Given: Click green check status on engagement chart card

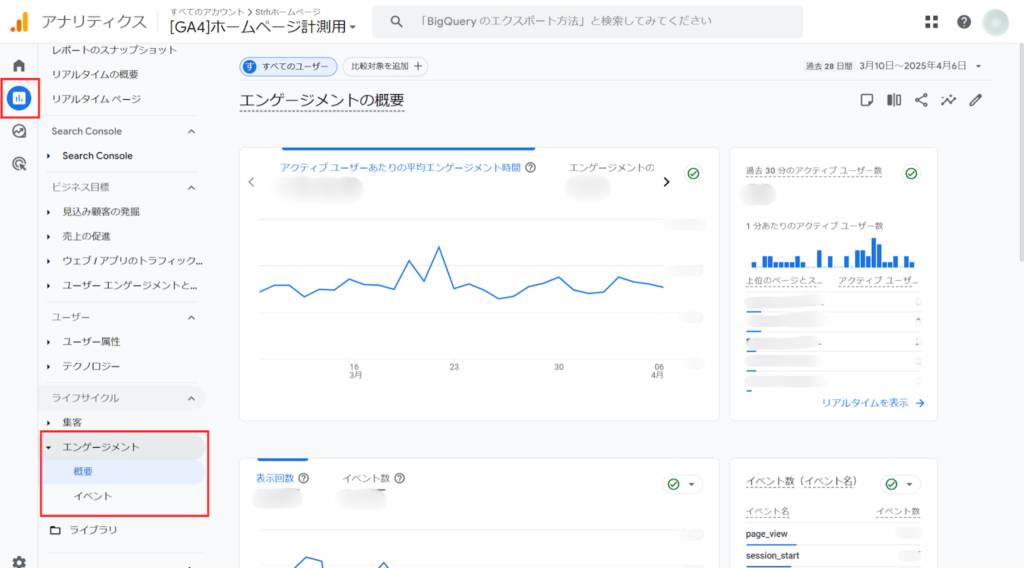Looking at the screenshot, I should 693,174.
